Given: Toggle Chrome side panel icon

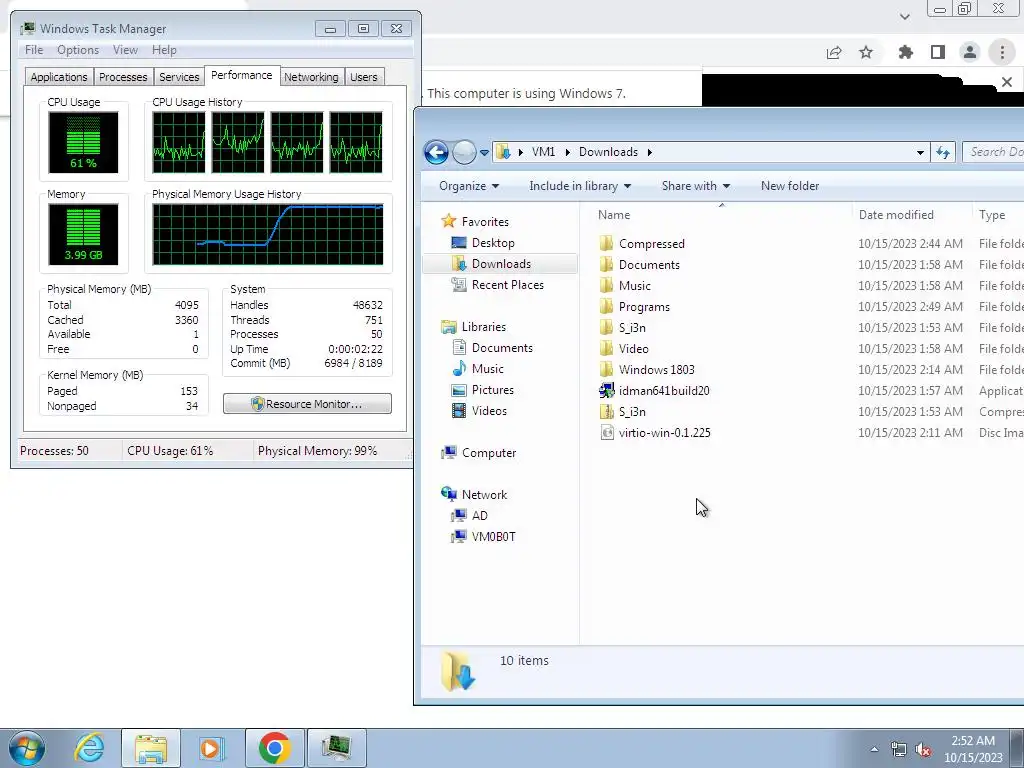Looking at the screenshot, I should coord(938,52).
